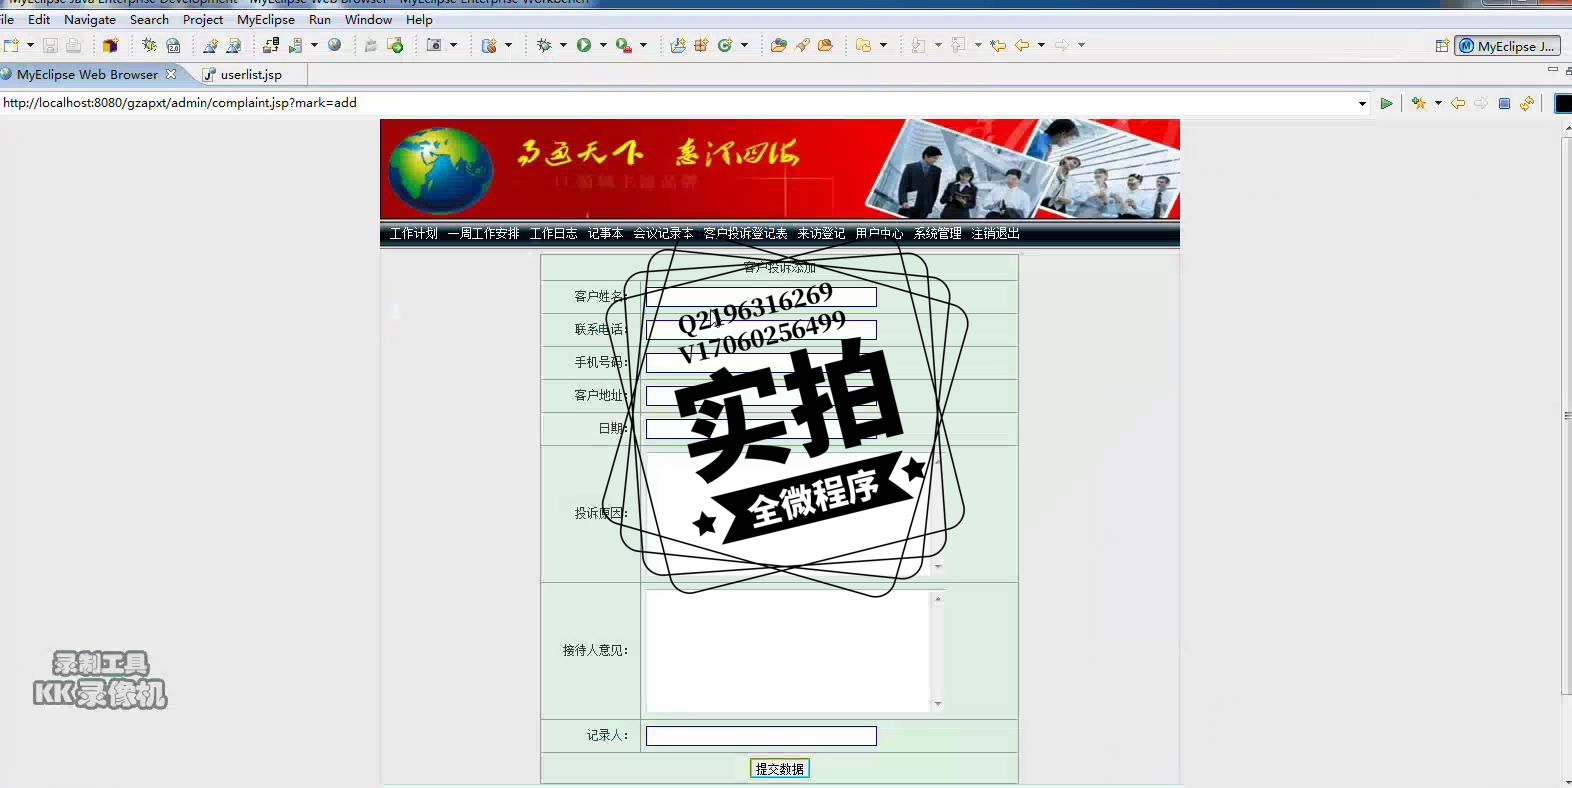
Task: Open the 工作计划 nav link
Action: pyautogui.click(x=414, y=233)
